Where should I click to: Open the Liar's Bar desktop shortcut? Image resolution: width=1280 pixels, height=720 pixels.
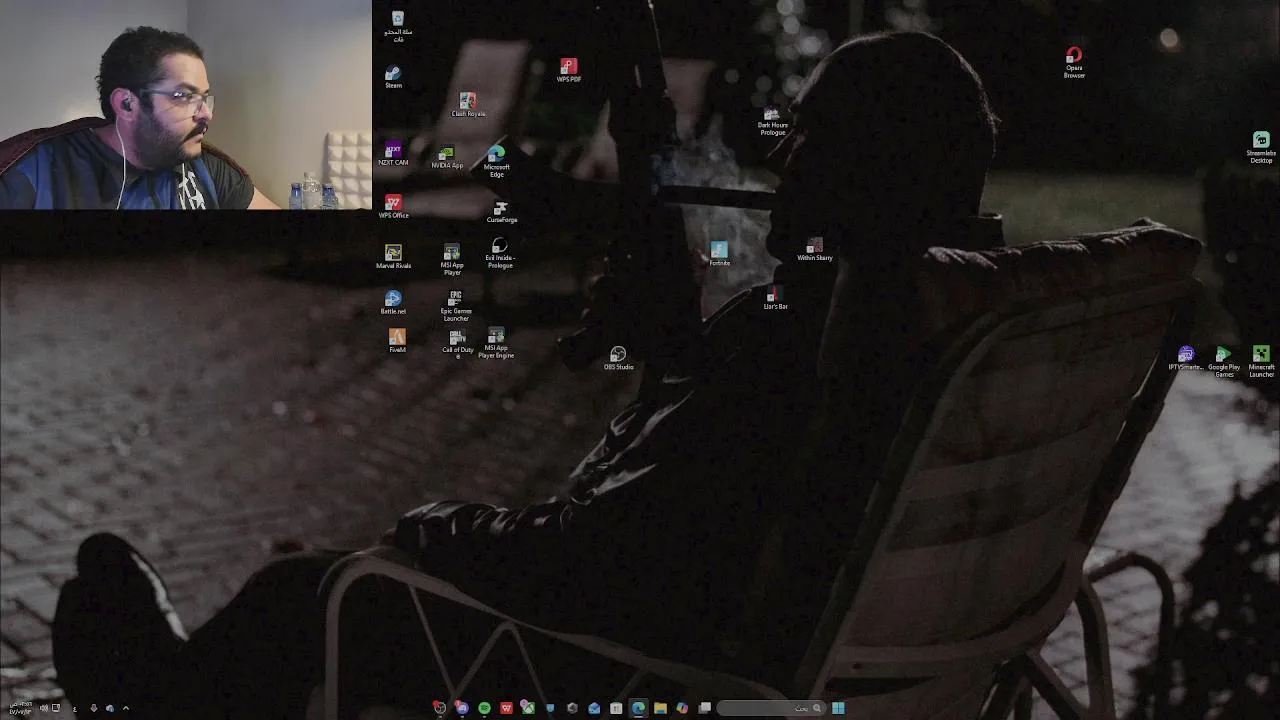(x=775, y=298)
